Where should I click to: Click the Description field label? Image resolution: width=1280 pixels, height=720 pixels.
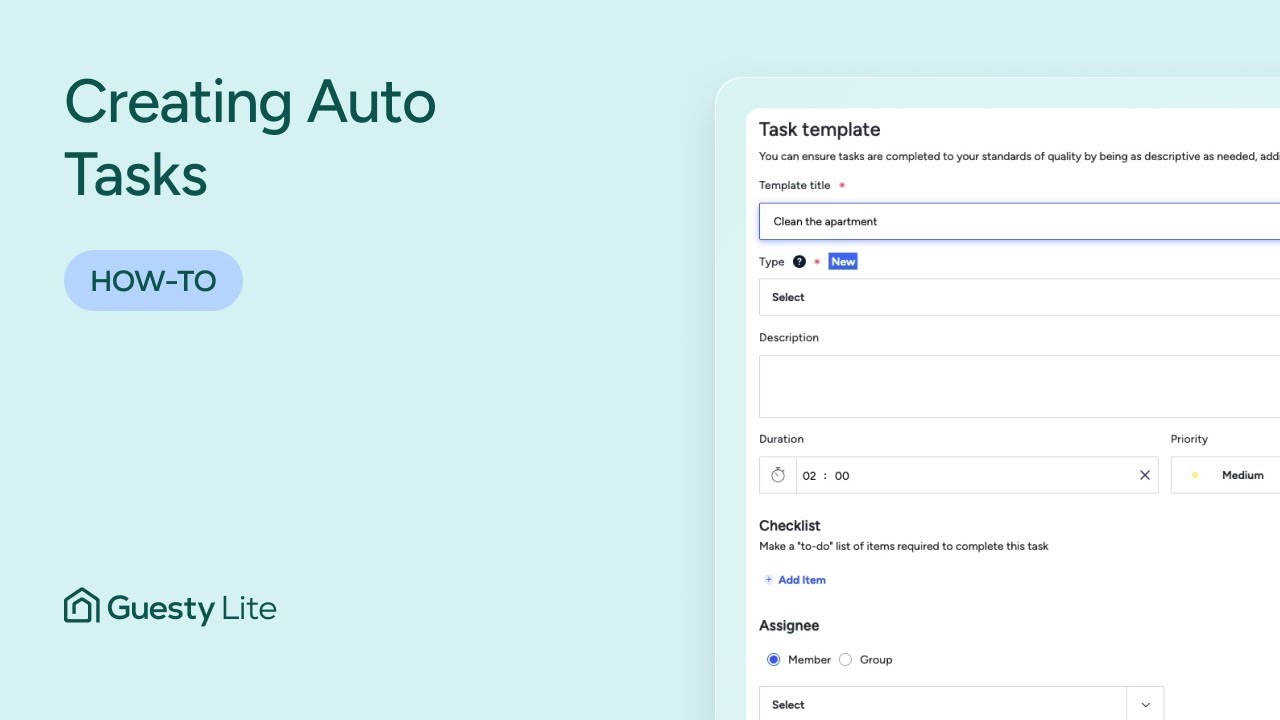click(x=789, y=338)
